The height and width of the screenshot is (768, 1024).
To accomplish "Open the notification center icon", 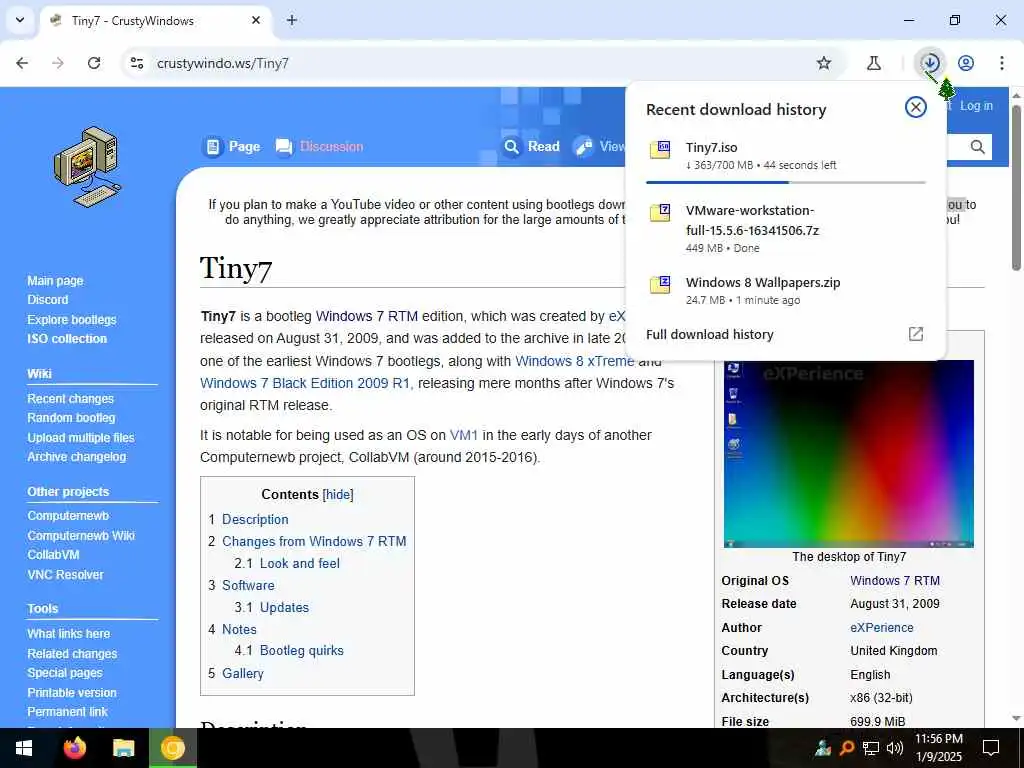I will click(x=991, y=748).
